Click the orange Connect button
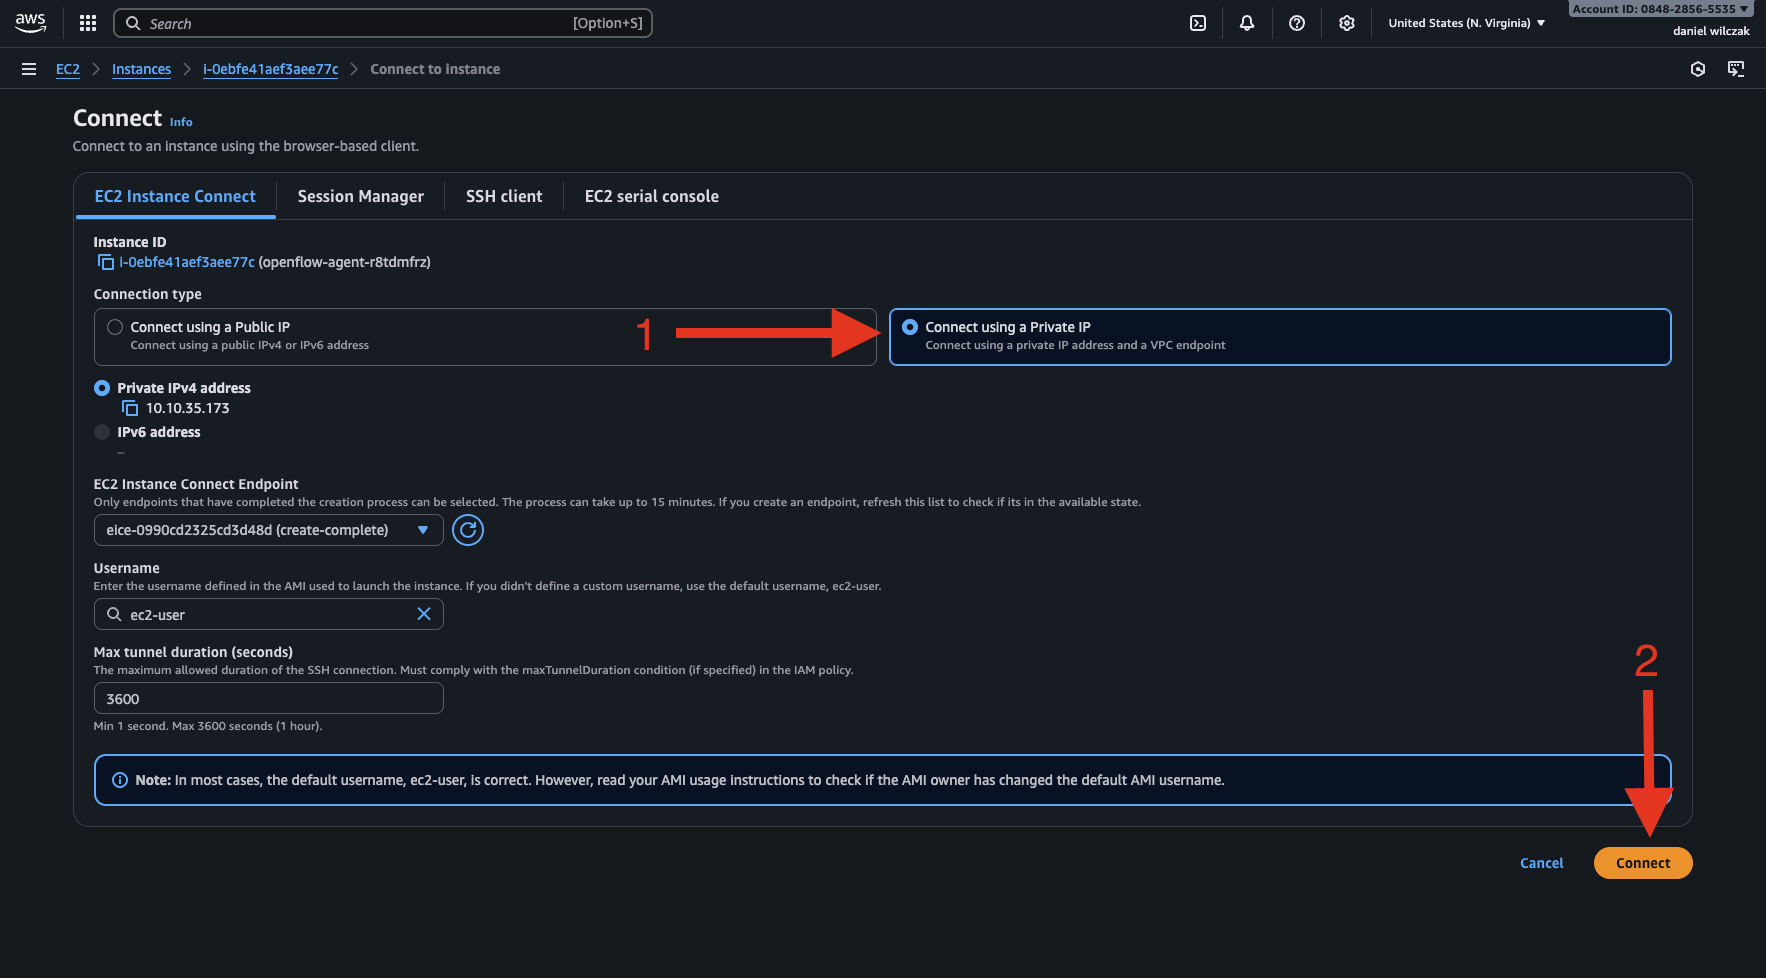 [1642, 863]
